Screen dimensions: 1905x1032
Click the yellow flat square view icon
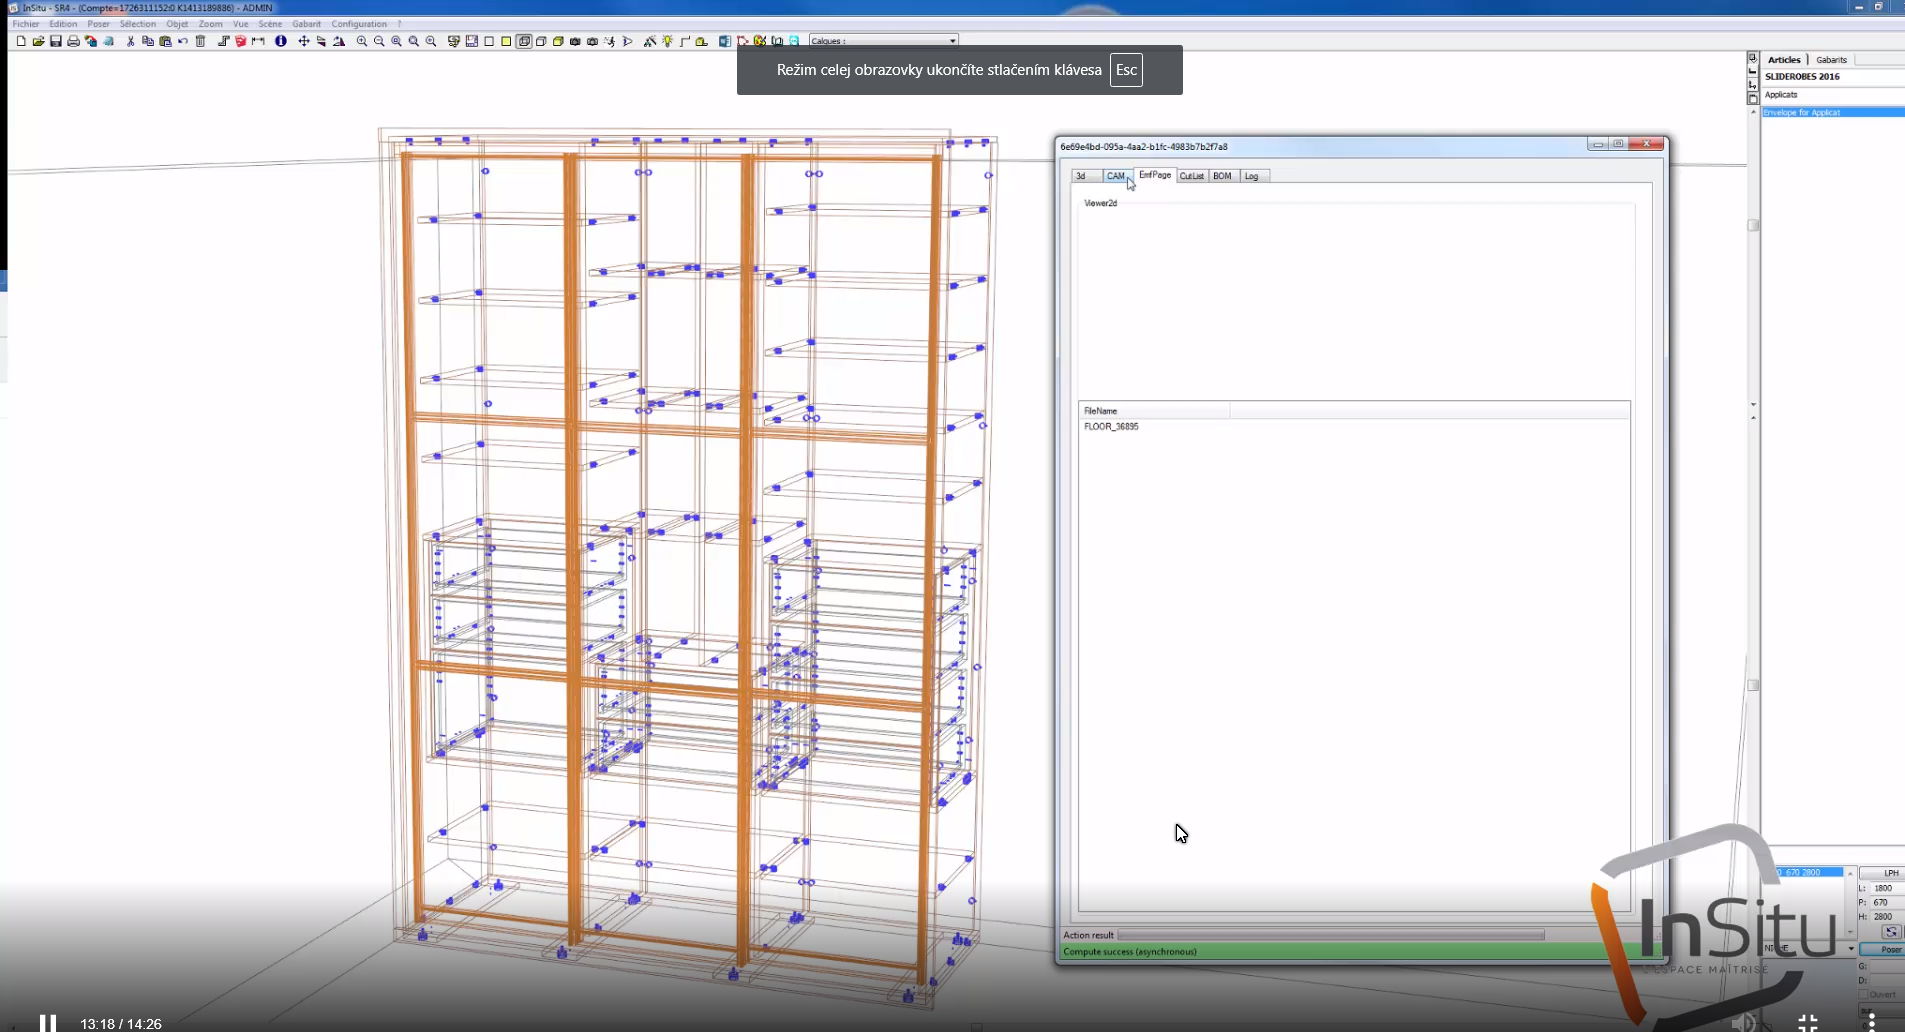pyautogui.click(x=506, y=41)
